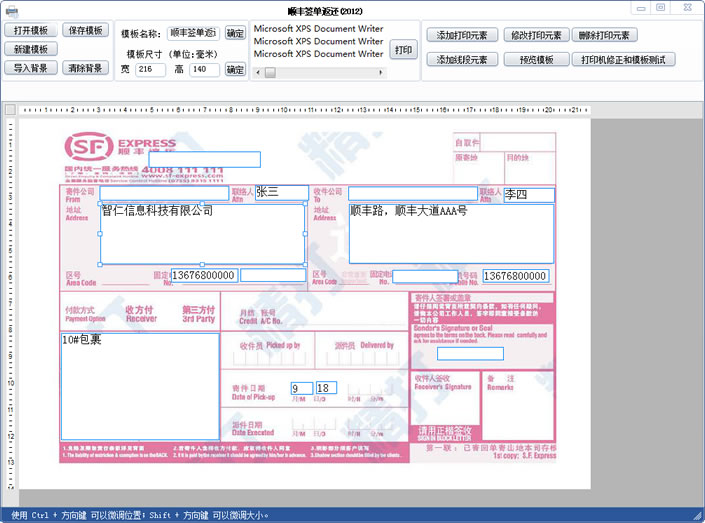Click 删除打印元素 button

[x=606, y=35]
